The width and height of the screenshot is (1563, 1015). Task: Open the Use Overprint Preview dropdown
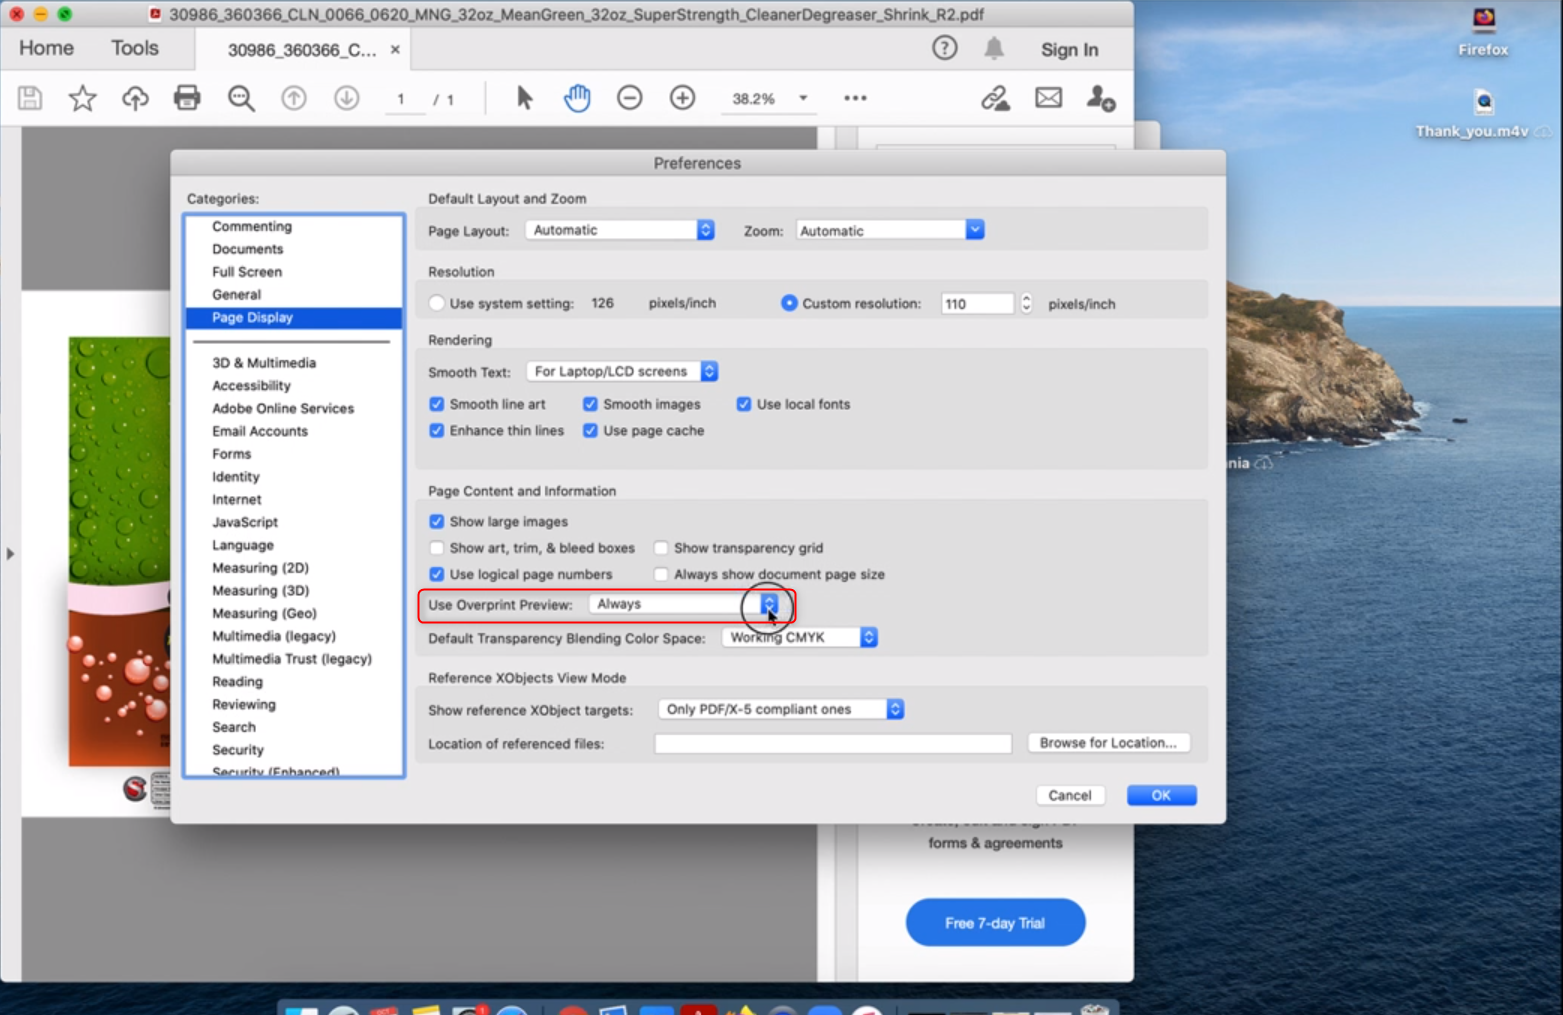coord(769,604)
